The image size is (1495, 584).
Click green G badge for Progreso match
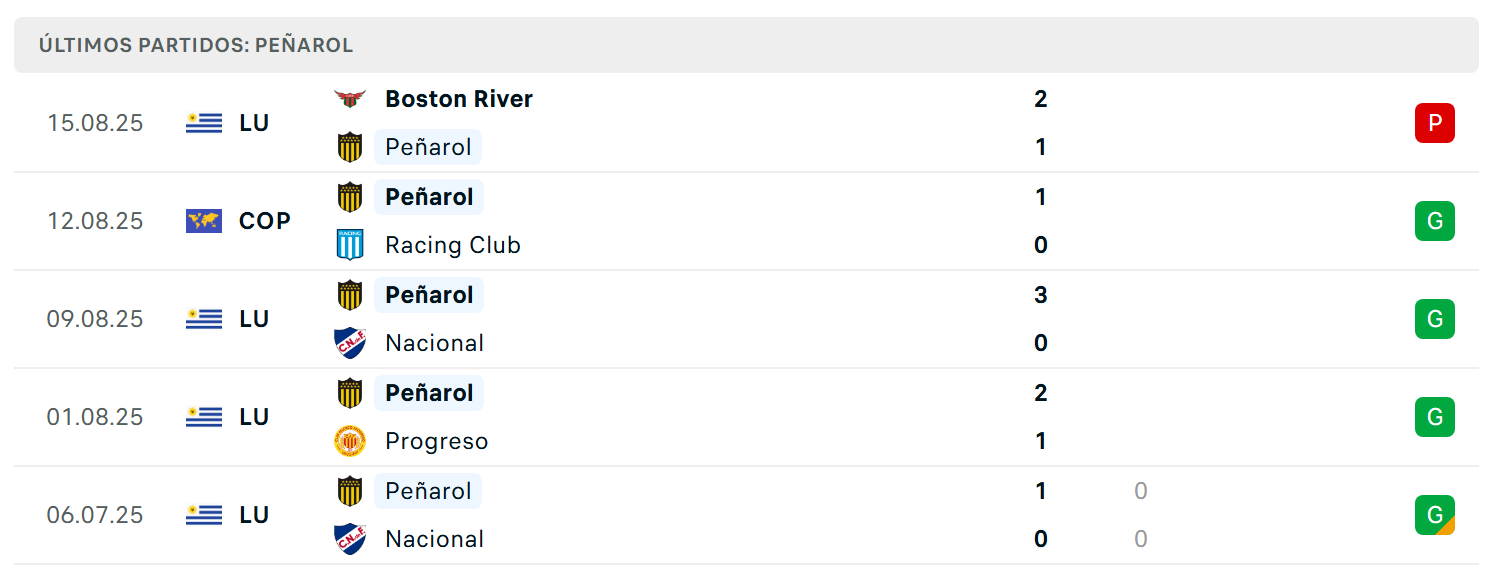point(1435,417)
